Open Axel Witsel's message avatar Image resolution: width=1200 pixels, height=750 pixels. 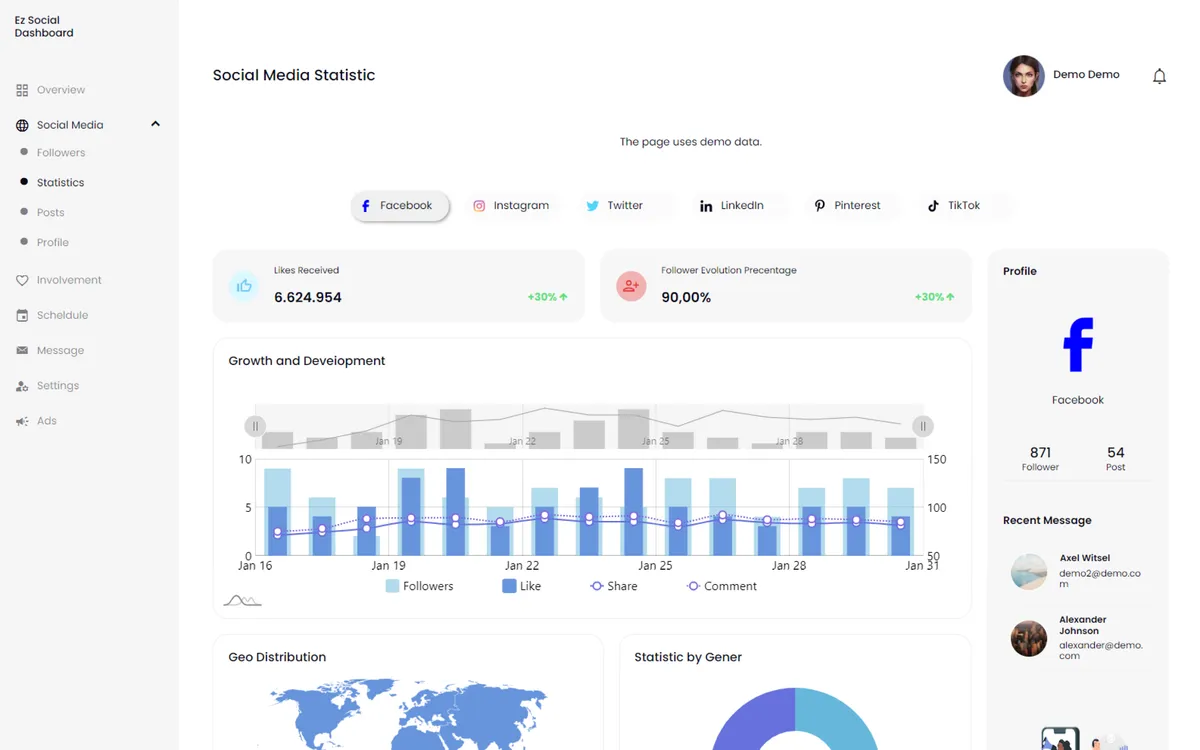(x=1029, y=572)
